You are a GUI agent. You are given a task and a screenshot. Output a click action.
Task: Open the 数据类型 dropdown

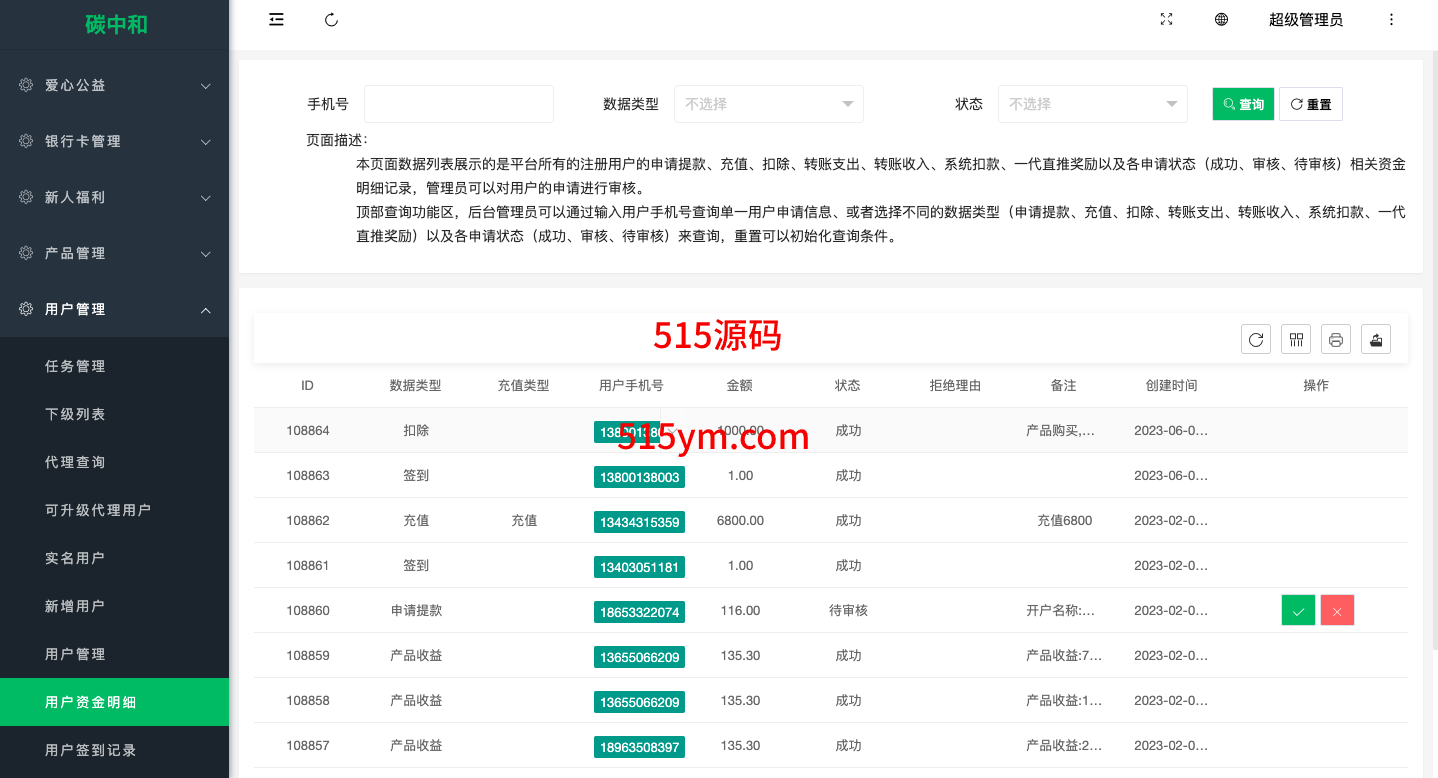pyautogui.click(x=768, y=104)
